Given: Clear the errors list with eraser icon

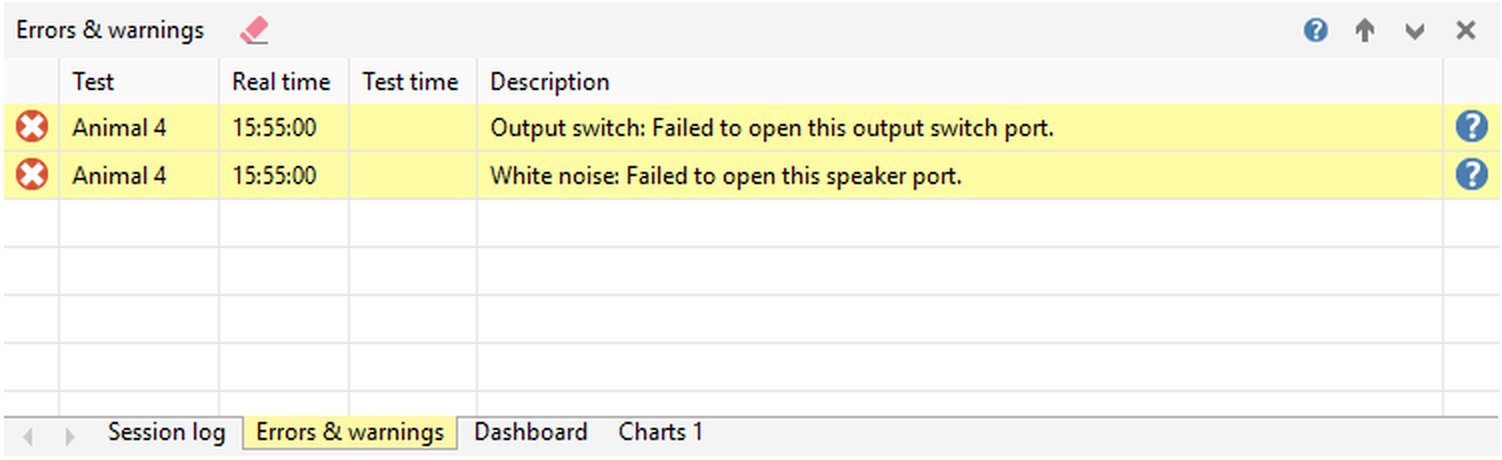Looking at the screenshot, I should tap(255, 31).
